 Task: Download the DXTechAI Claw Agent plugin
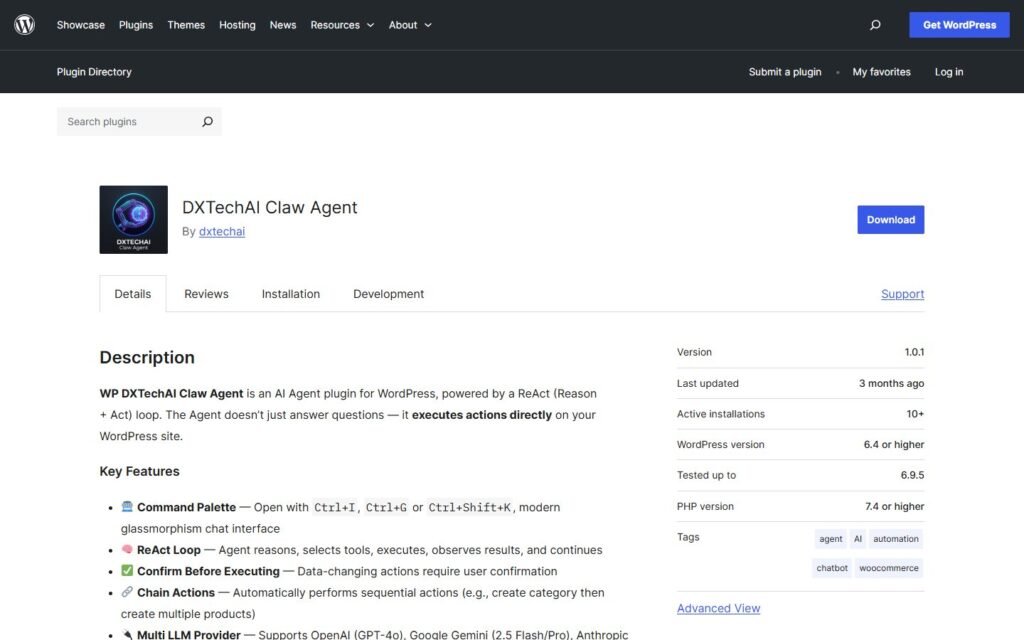[891, 219]
